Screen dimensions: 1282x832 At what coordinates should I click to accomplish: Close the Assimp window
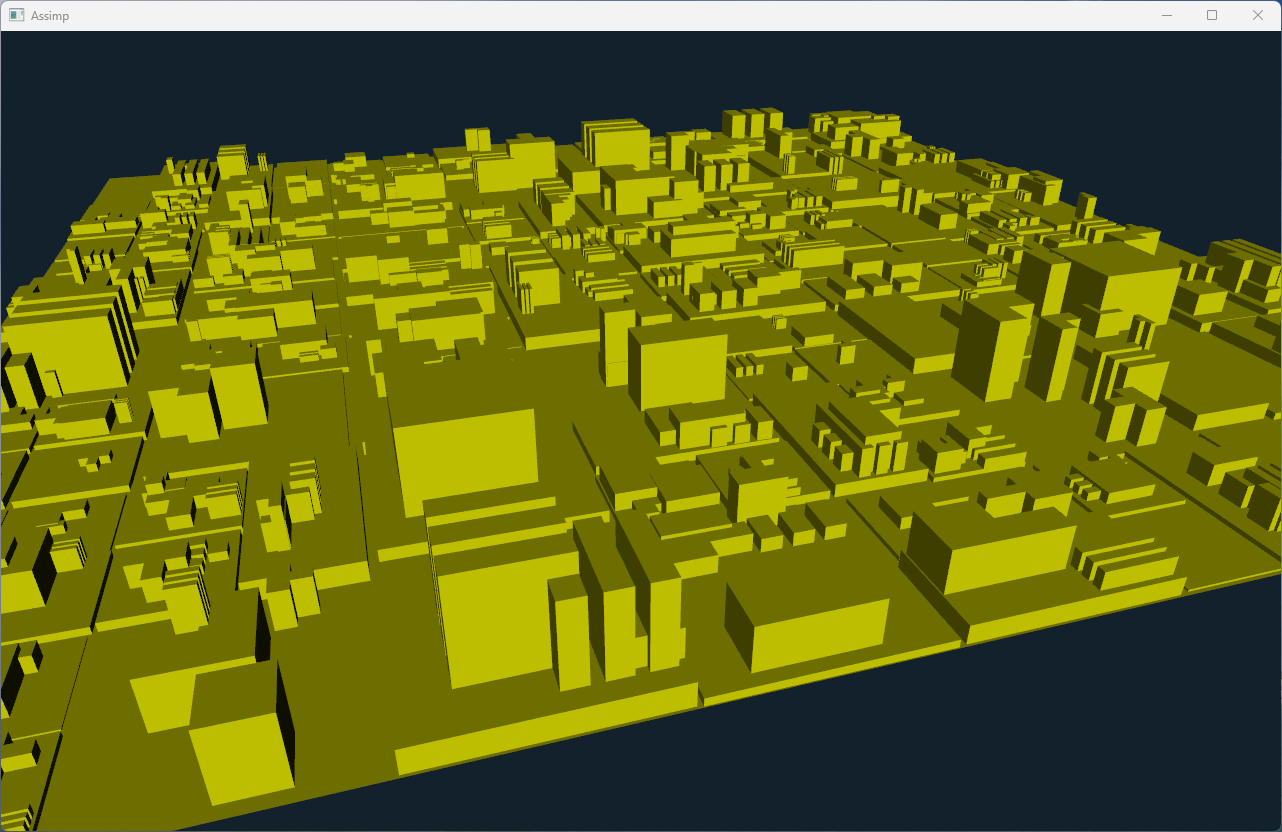point(1258,15)
